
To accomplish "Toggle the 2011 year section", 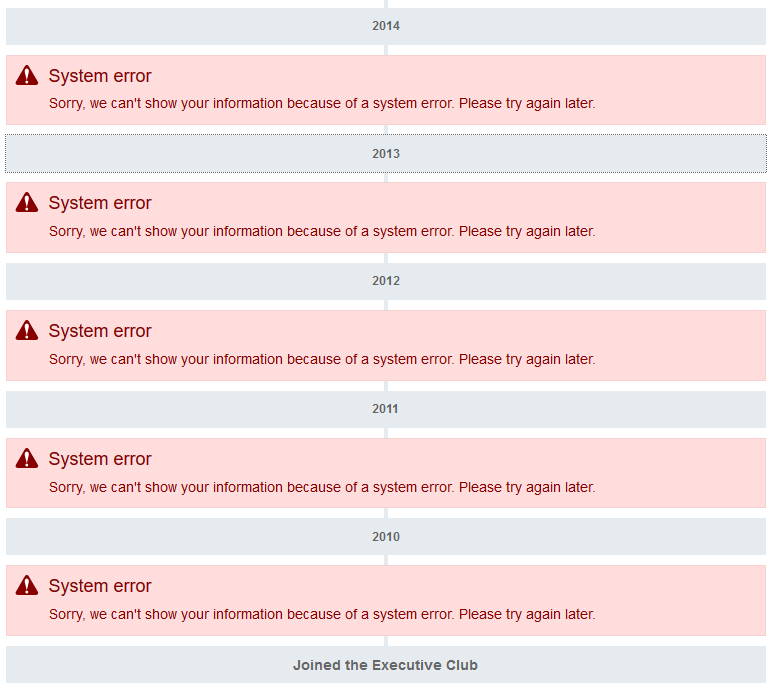I will 386,409.
